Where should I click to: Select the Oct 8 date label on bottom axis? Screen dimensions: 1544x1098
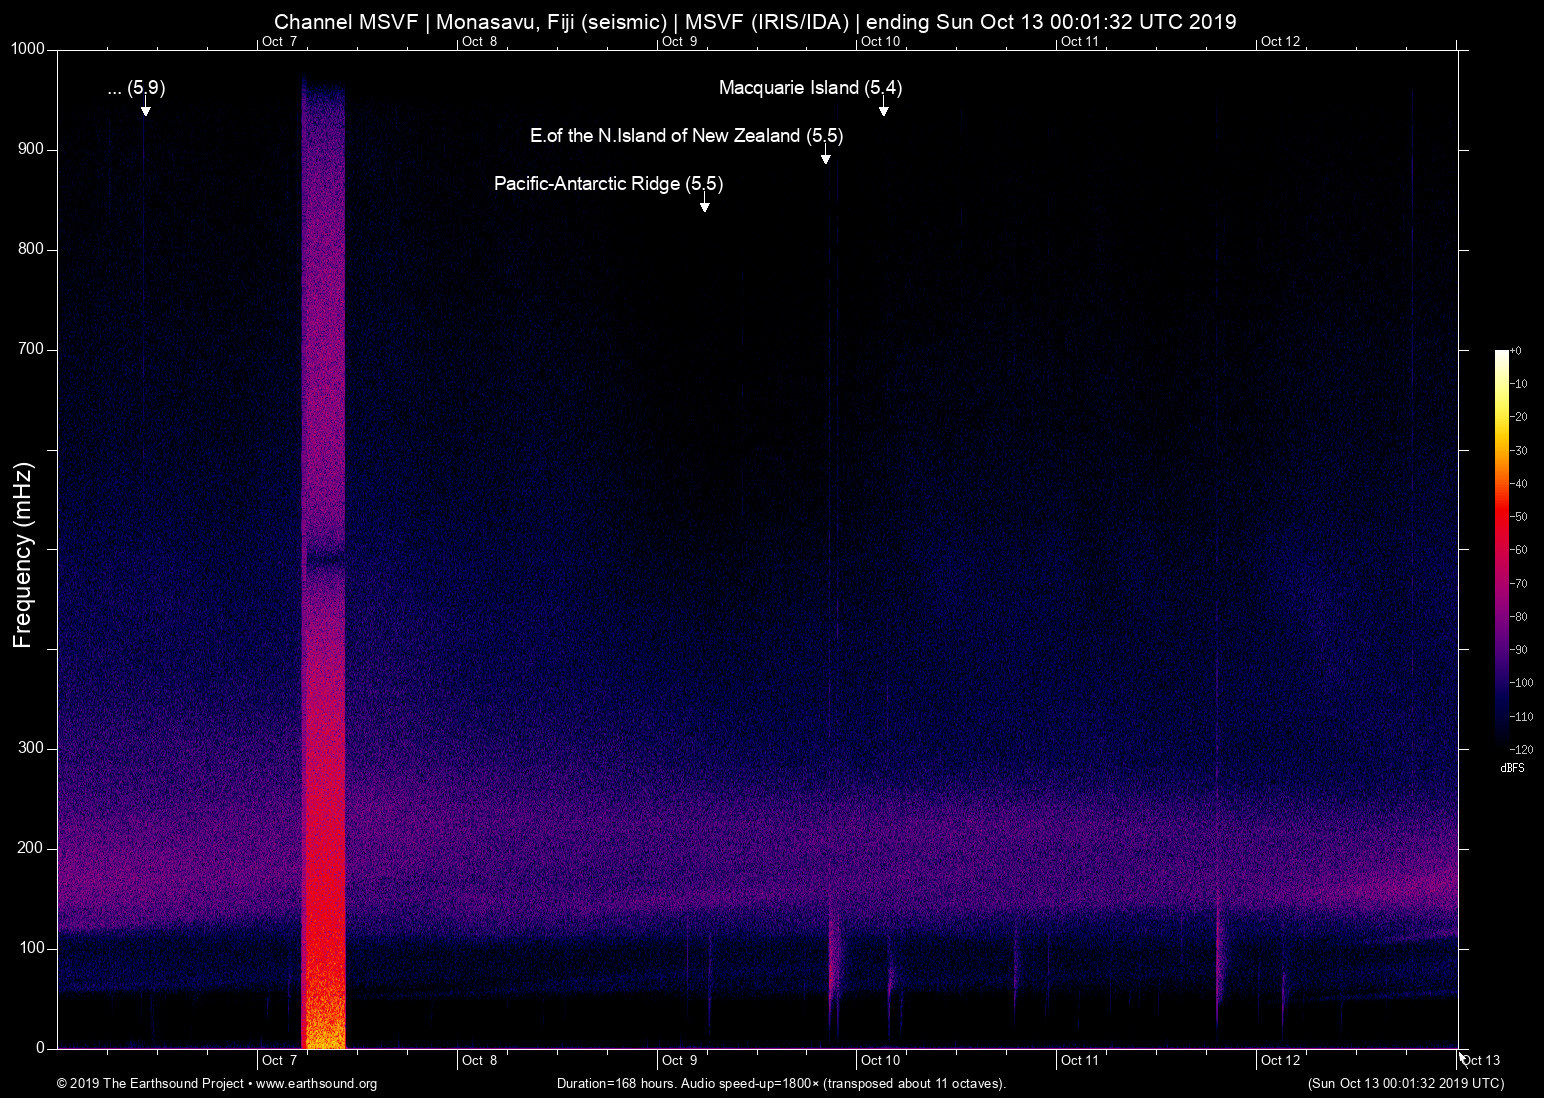pos(480,1060)
